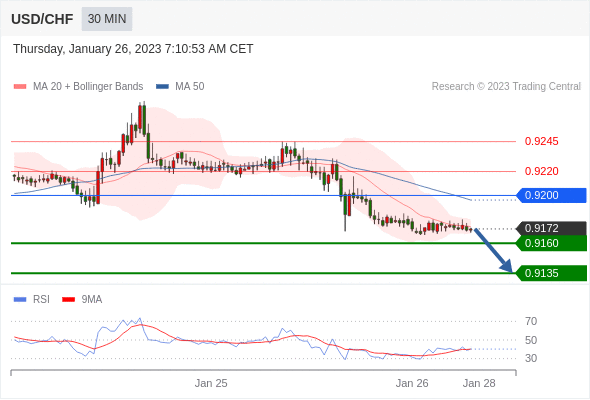590x400 pixels.
Task: Click RSI axis value 30
Action: [x=531, y=358]
